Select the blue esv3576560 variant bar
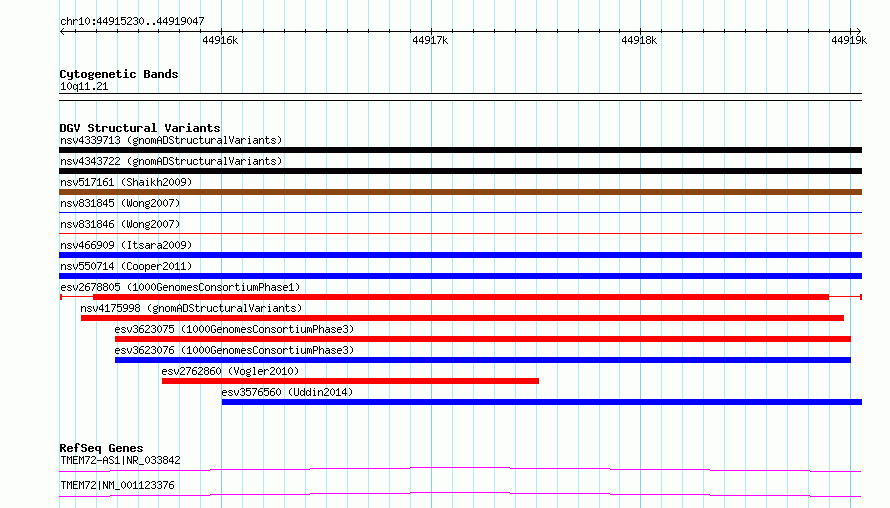The image size is (890, 508). click(x=541, y=402)
